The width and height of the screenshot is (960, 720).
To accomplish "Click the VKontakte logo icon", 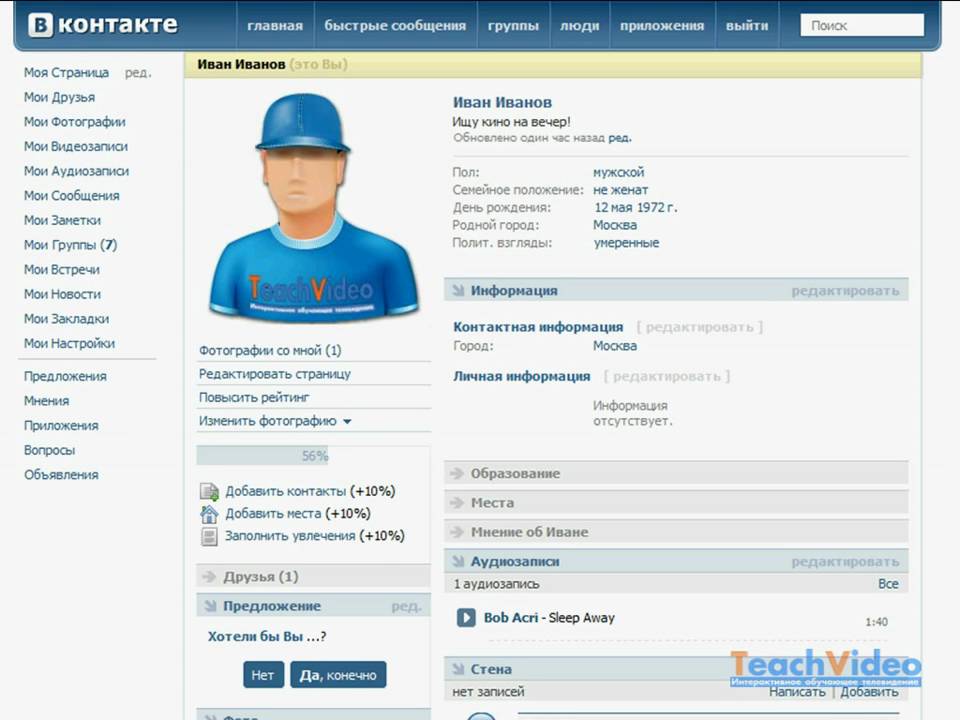I will [x=41, y=26].
